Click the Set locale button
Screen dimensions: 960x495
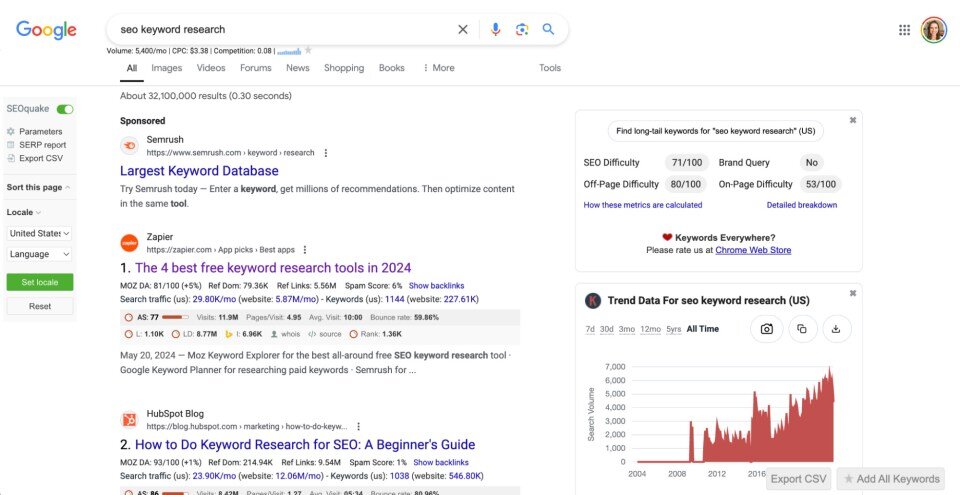pyautogui.click(x=40, y=282)
